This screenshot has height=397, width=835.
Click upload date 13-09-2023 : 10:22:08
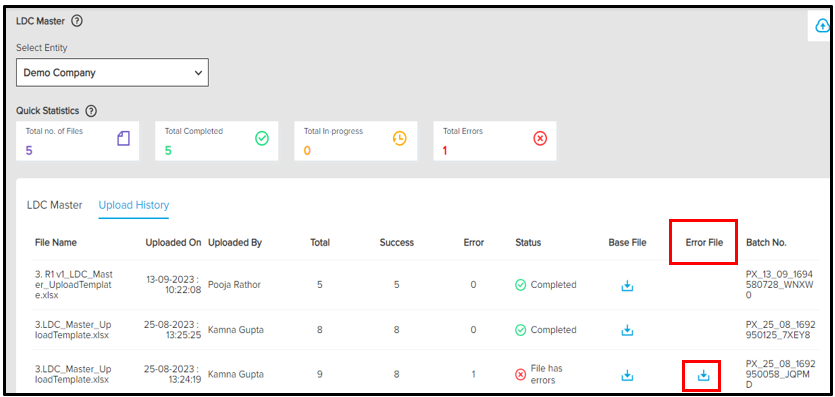[174, 285]
